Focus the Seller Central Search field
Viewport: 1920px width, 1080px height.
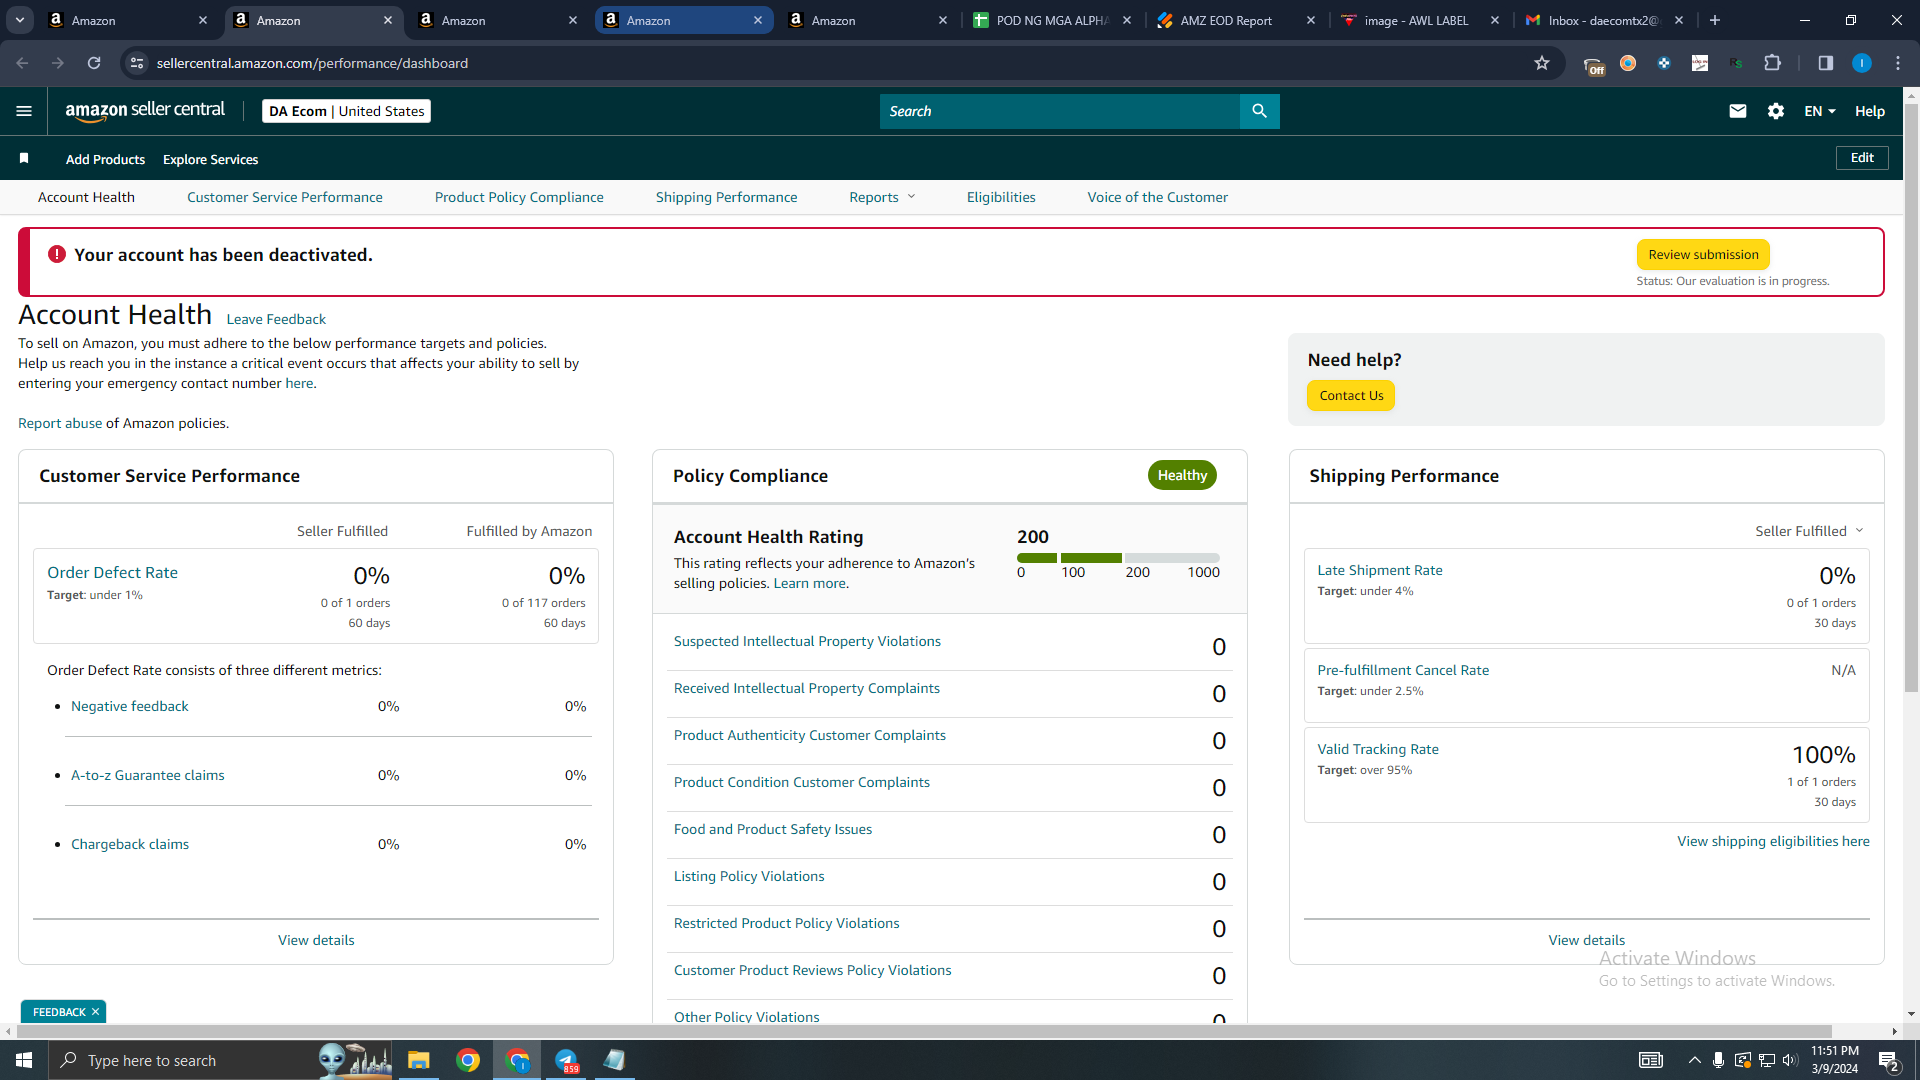coord(1060,111)
